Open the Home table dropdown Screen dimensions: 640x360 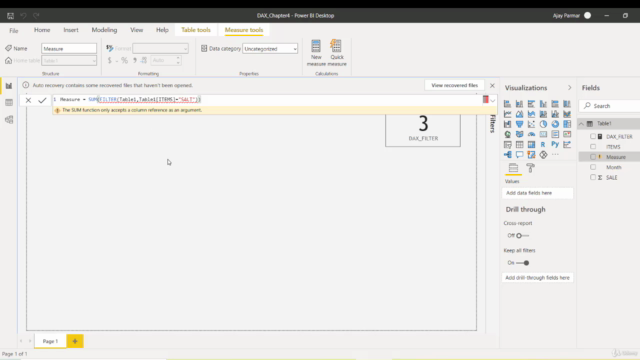click(69, 60)
